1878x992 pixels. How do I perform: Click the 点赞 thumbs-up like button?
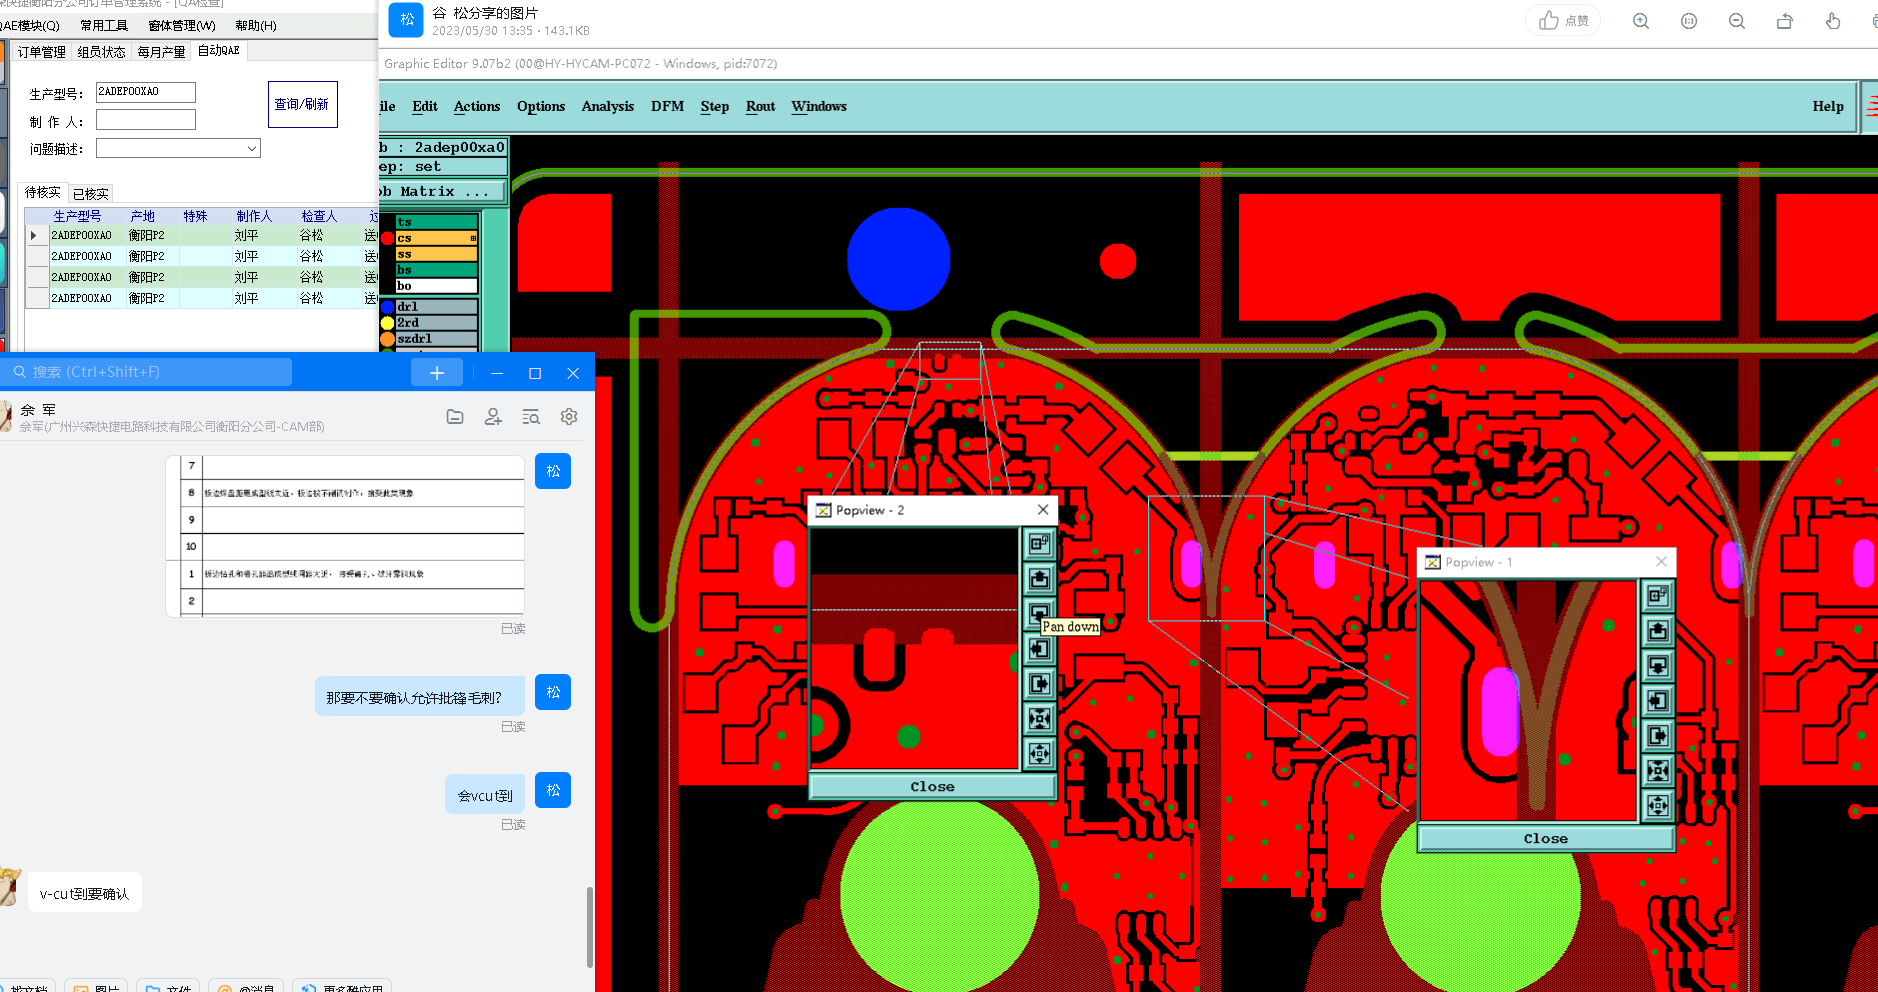tap(1563, 21)
